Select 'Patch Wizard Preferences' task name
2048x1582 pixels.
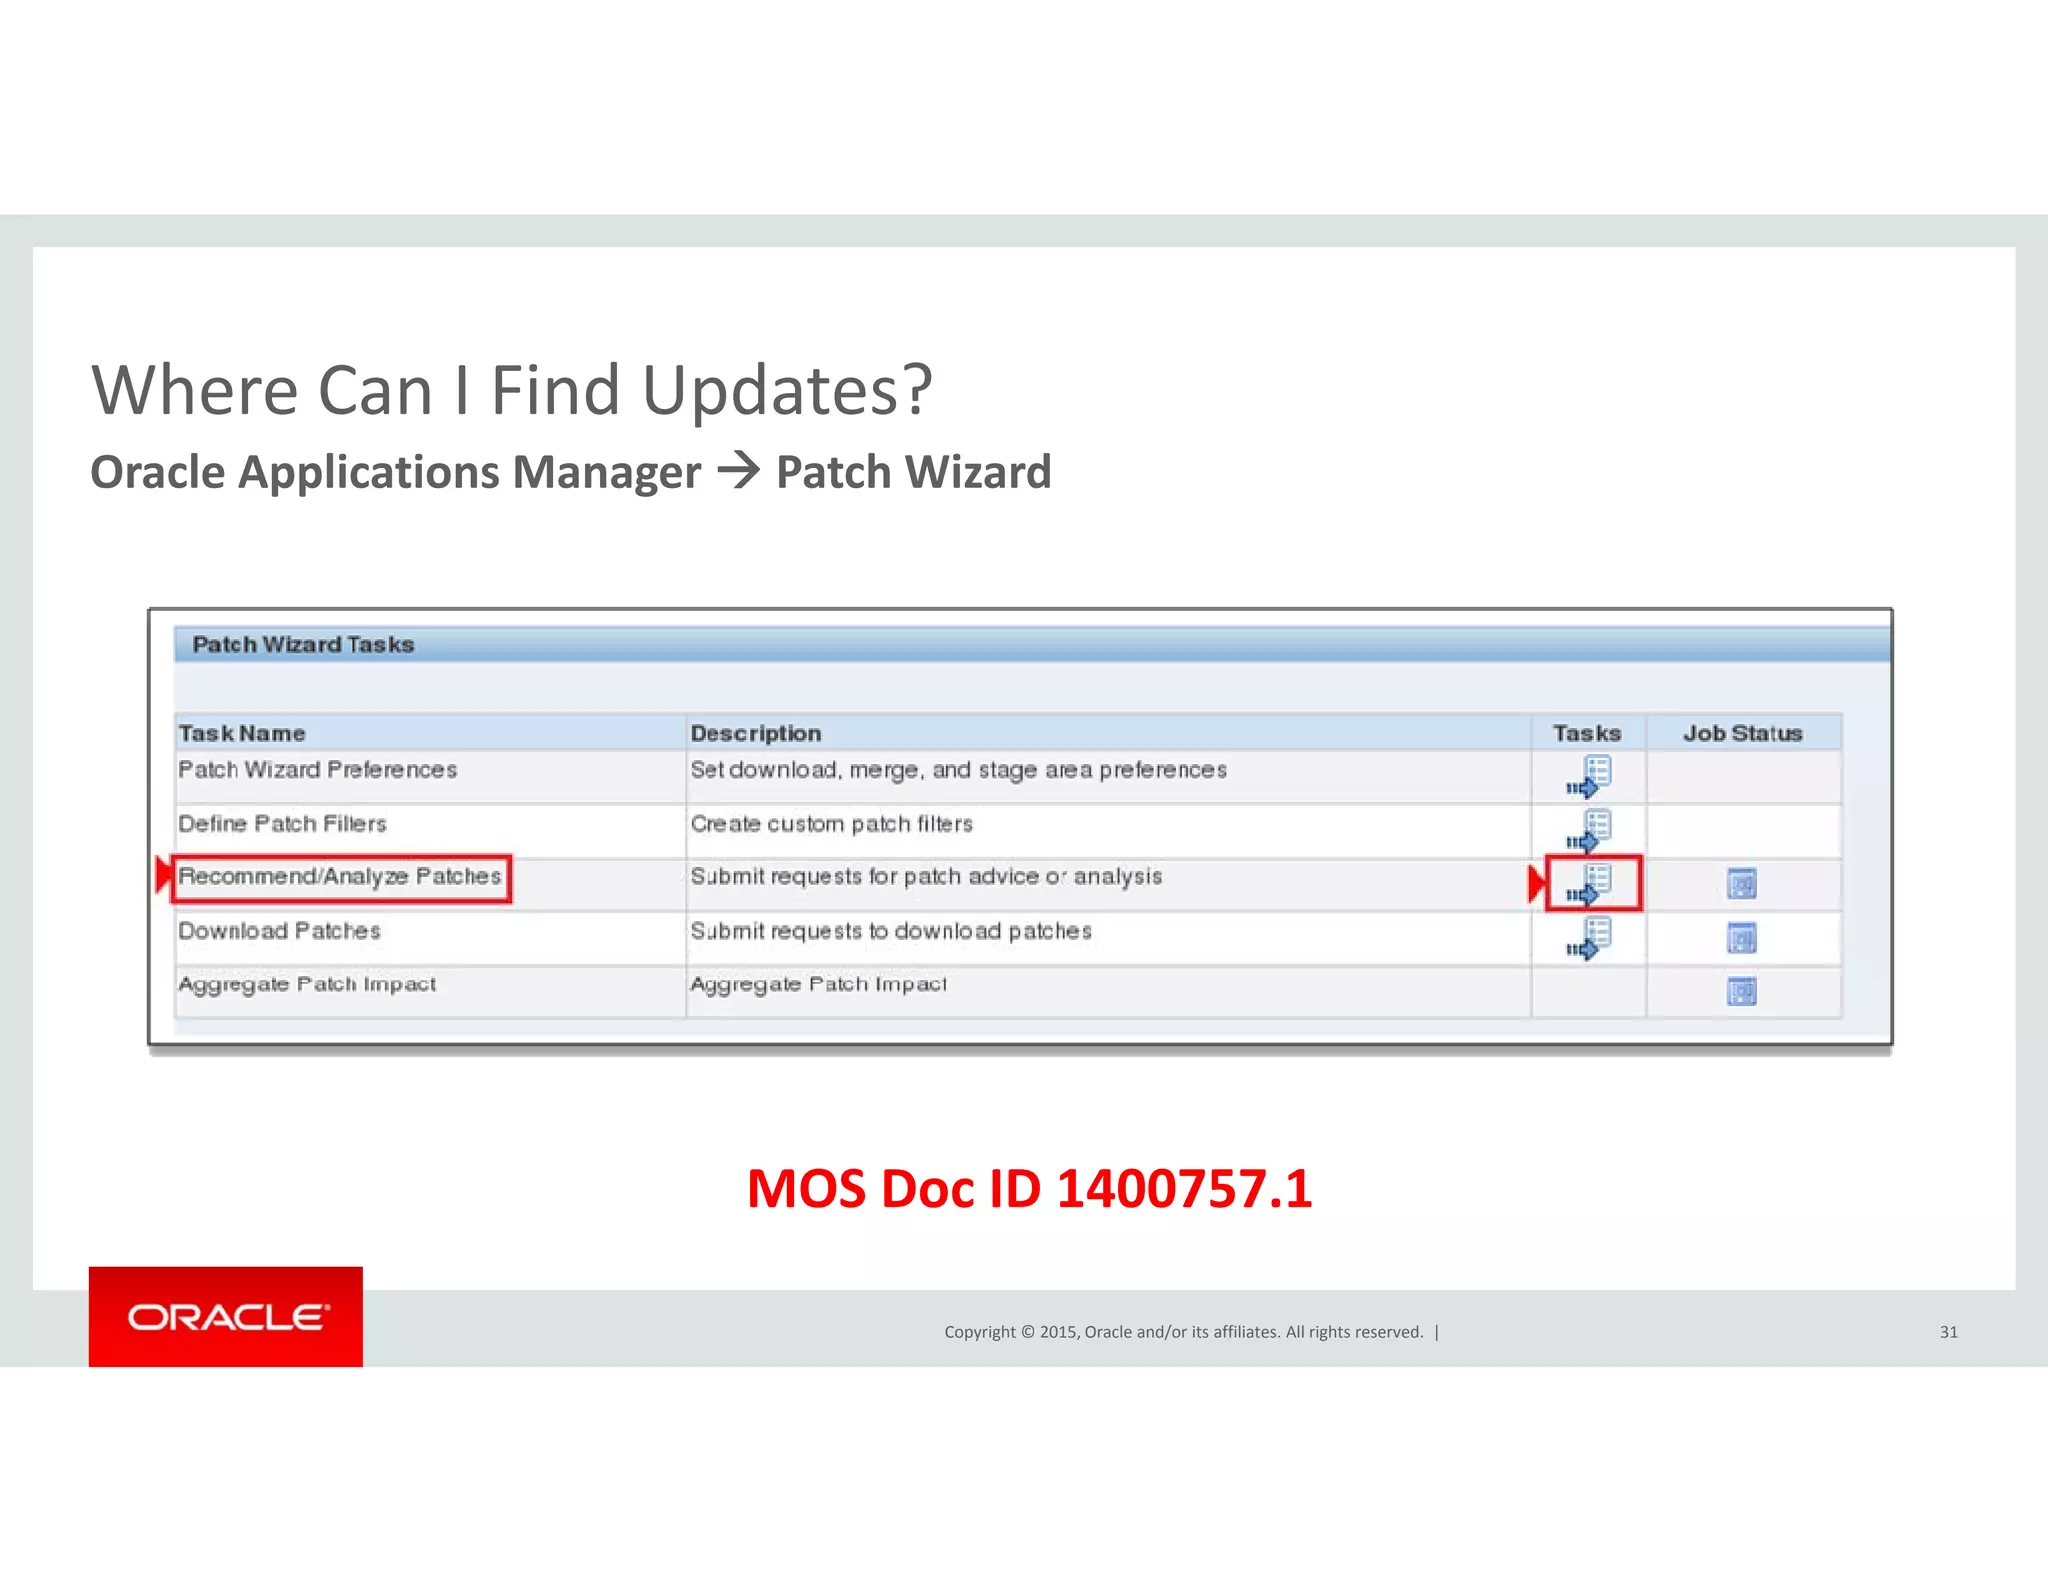click(x=318, y=770)
